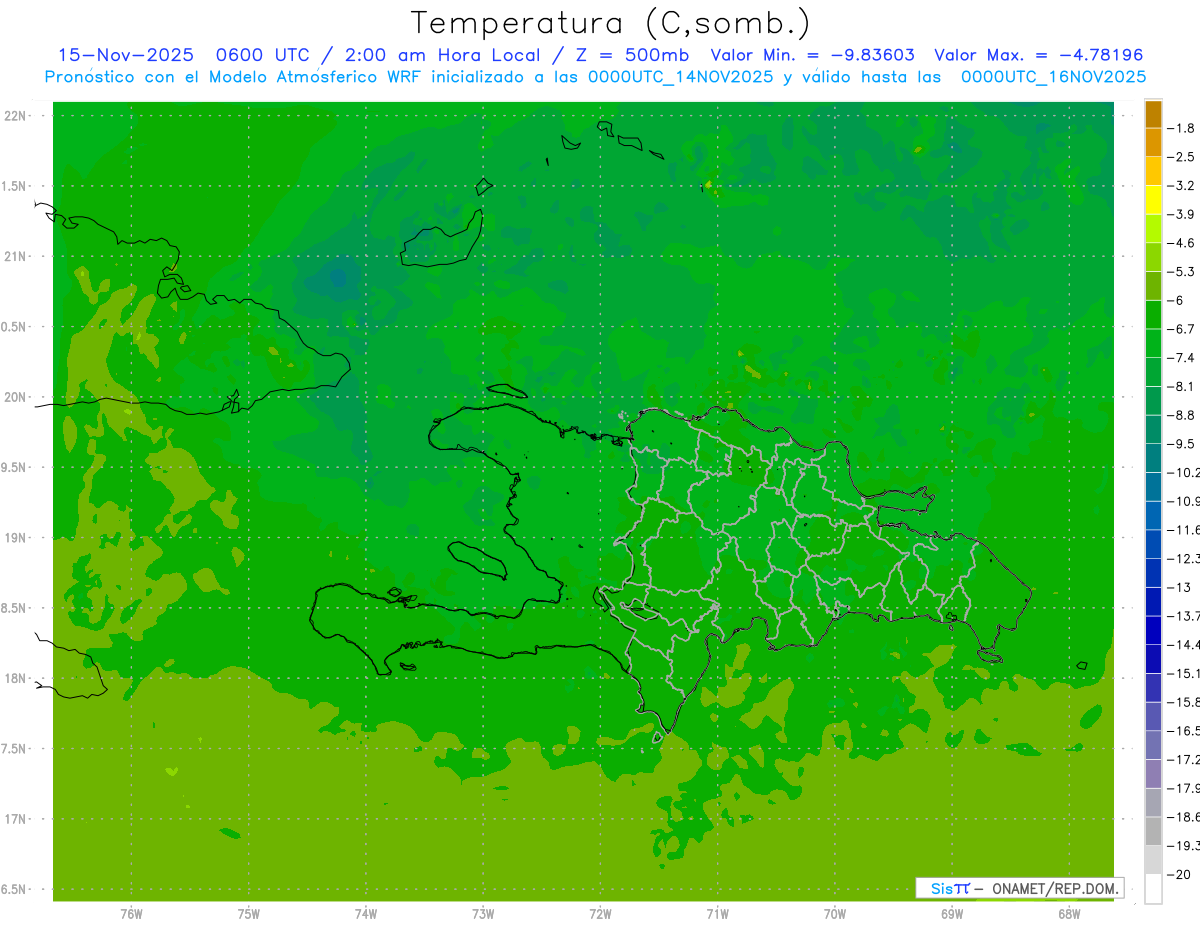The width and height of the screenshot is (1200, 927).
Task: Click the "-18.6" color scale label
Action: (1184, 817)
